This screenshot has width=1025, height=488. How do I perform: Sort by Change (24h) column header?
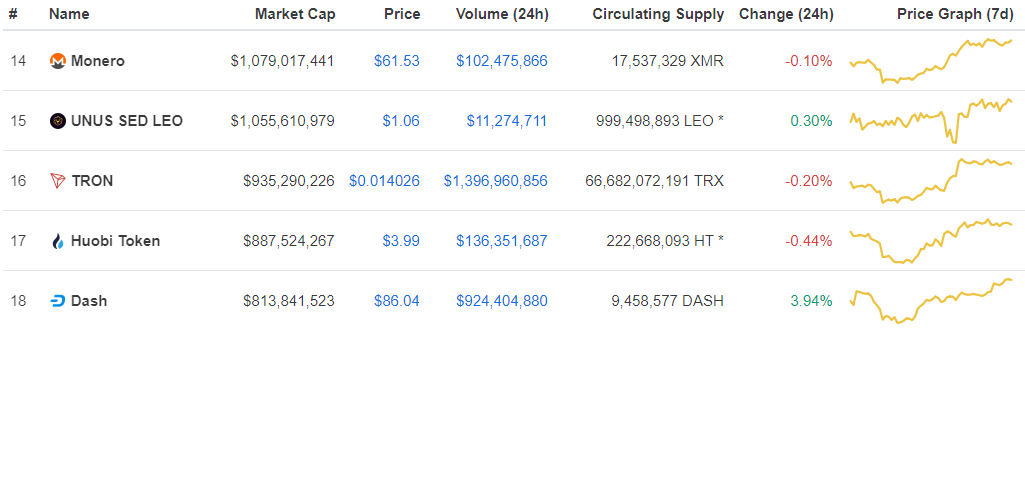pyautogui.click(x=786, y=14)
